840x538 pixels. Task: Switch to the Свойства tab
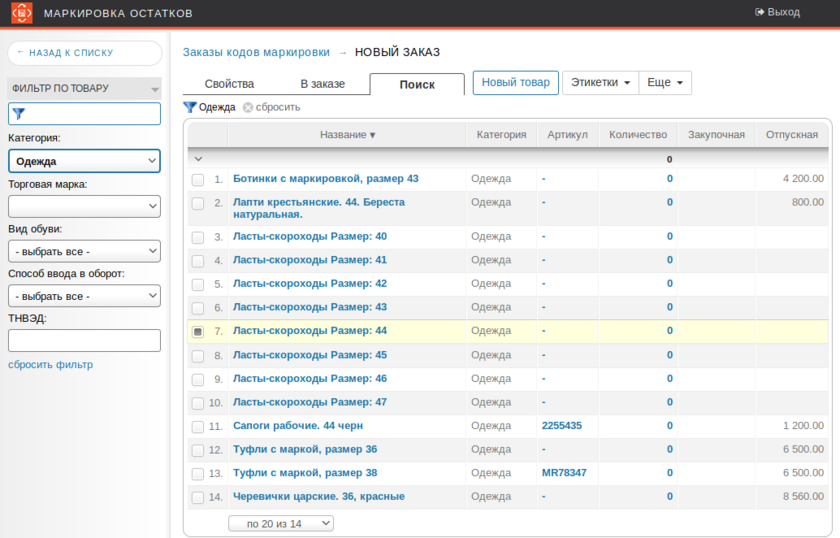(x=229, y=84)
